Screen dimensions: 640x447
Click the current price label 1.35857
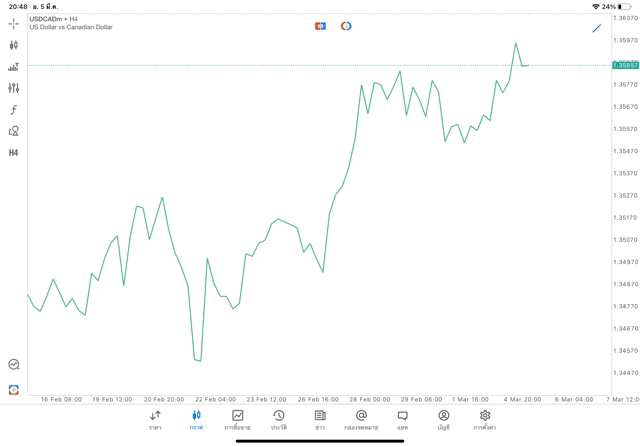point(626,65)
